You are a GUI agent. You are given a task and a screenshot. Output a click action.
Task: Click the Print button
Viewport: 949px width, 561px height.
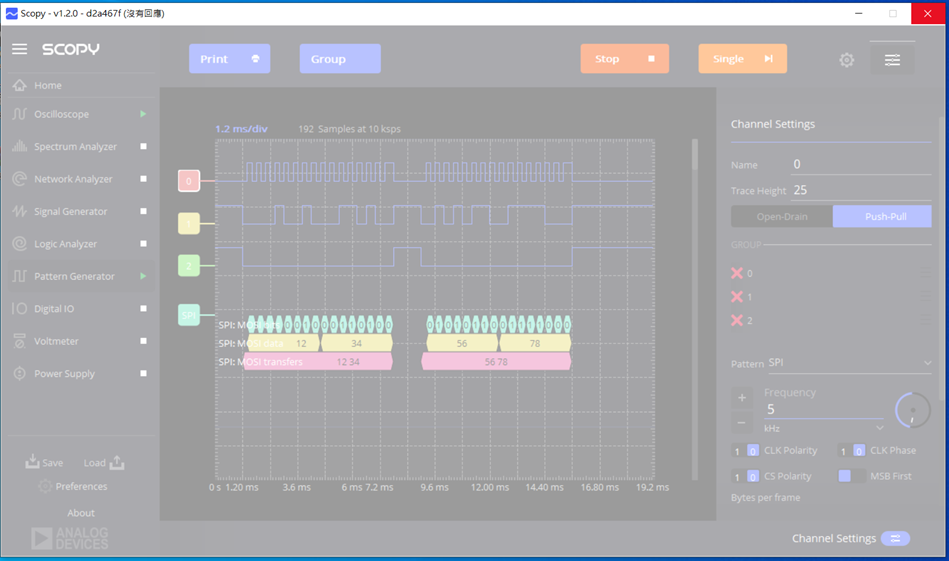(229, 59)
